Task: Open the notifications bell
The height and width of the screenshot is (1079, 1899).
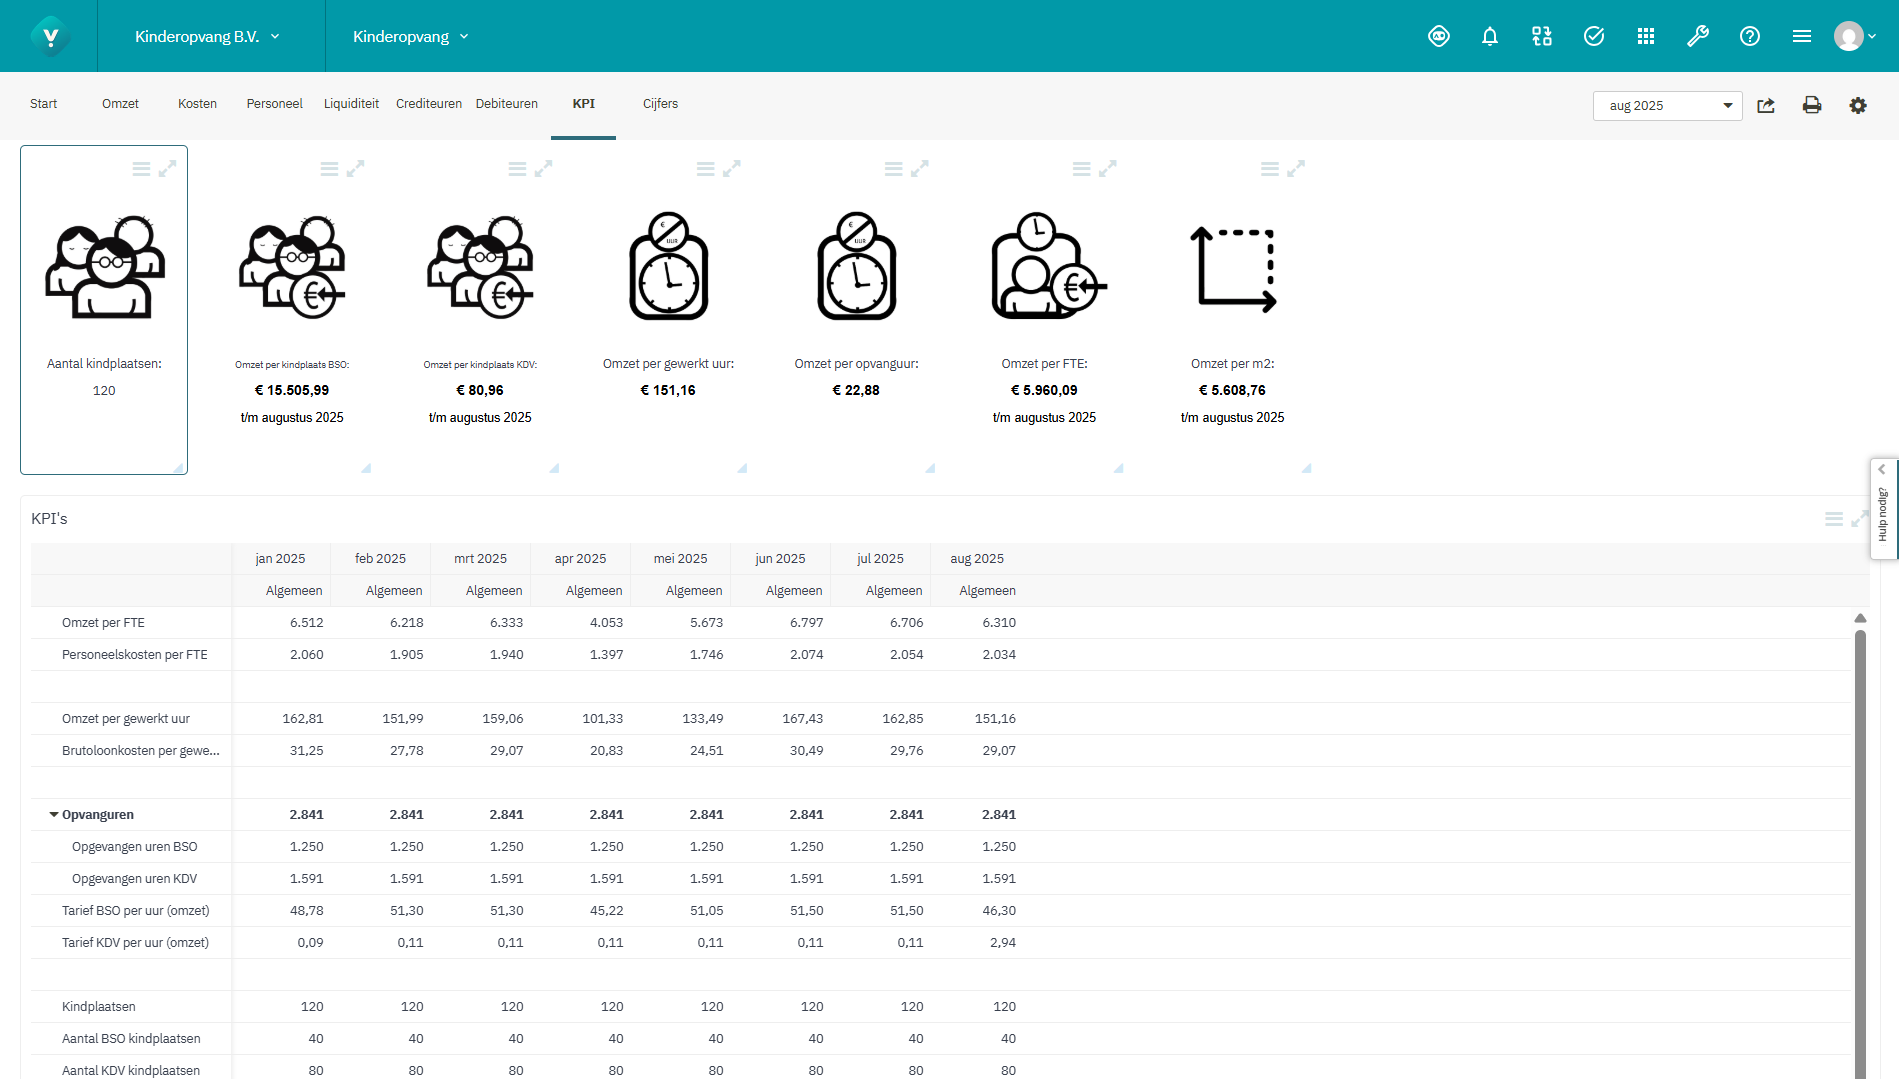Action: pos(1490,36)
